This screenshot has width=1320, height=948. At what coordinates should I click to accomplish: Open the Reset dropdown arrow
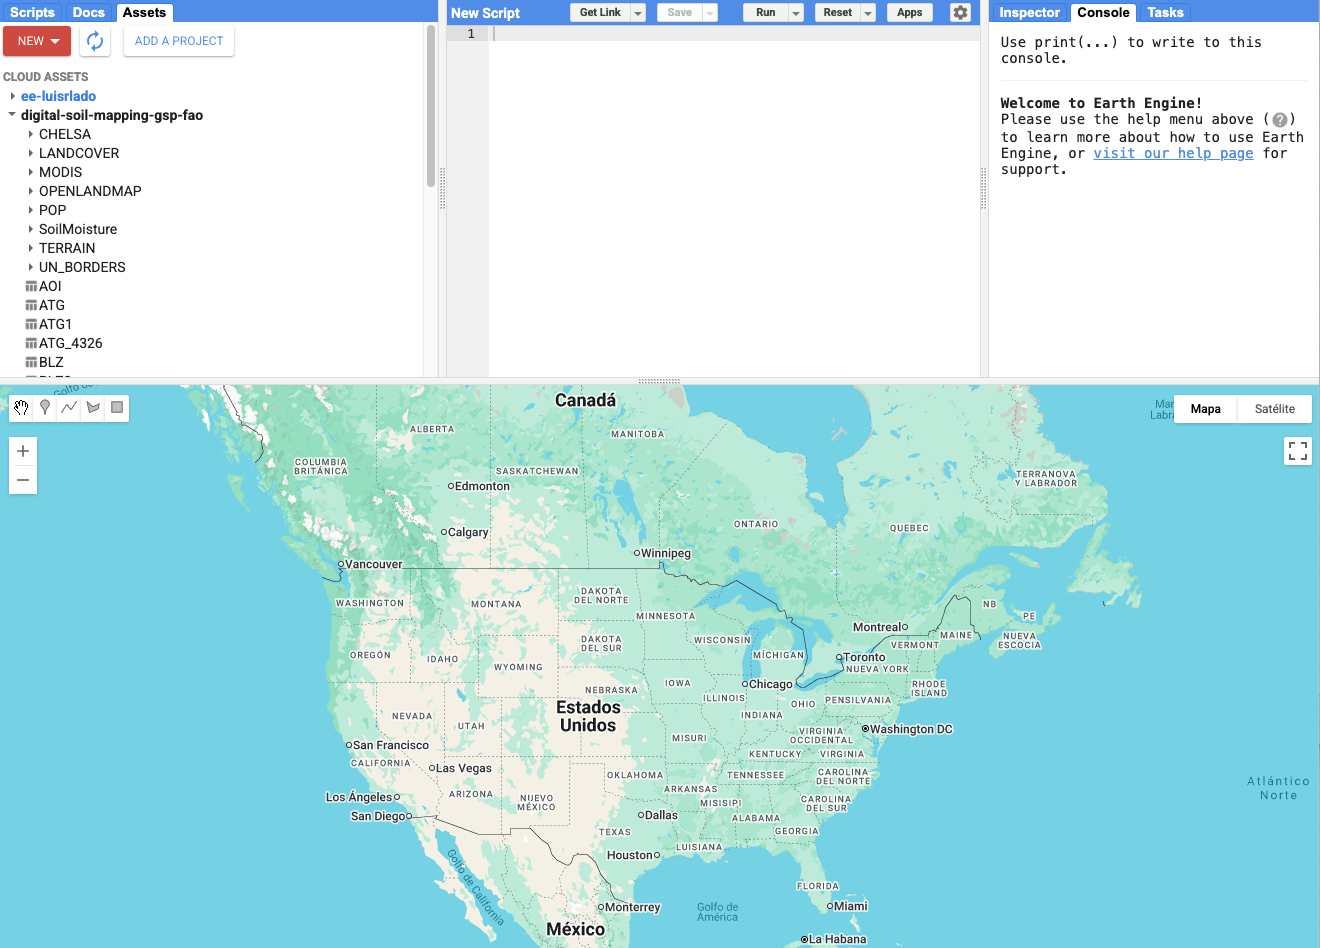[x=868, y=13]
